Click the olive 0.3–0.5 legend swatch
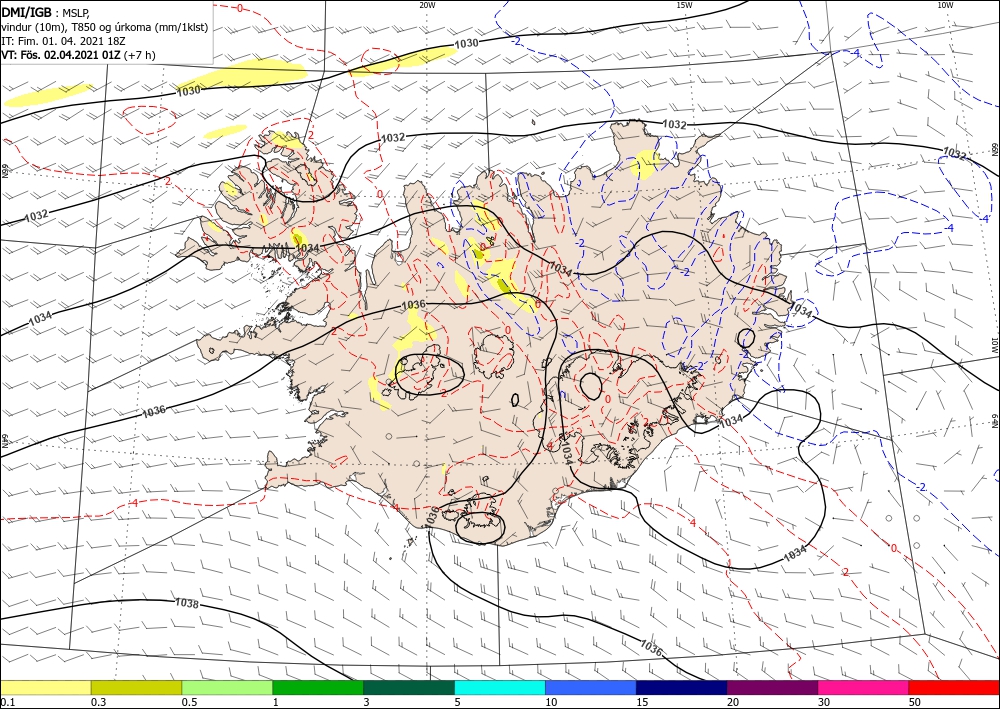 tap(136, 687)
